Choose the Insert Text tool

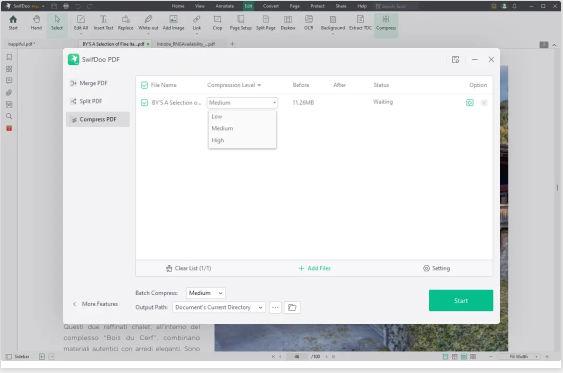pos(103,23)
